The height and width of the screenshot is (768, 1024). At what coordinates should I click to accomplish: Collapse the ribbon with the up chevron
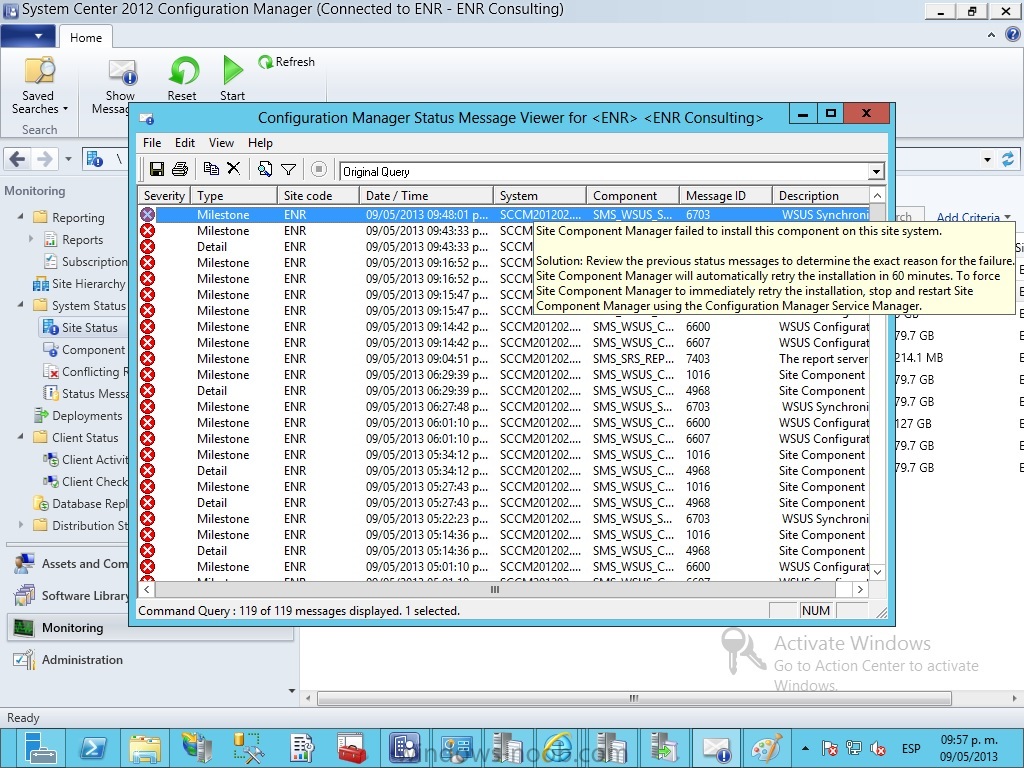pyautogui.click(x=991, y=35)
